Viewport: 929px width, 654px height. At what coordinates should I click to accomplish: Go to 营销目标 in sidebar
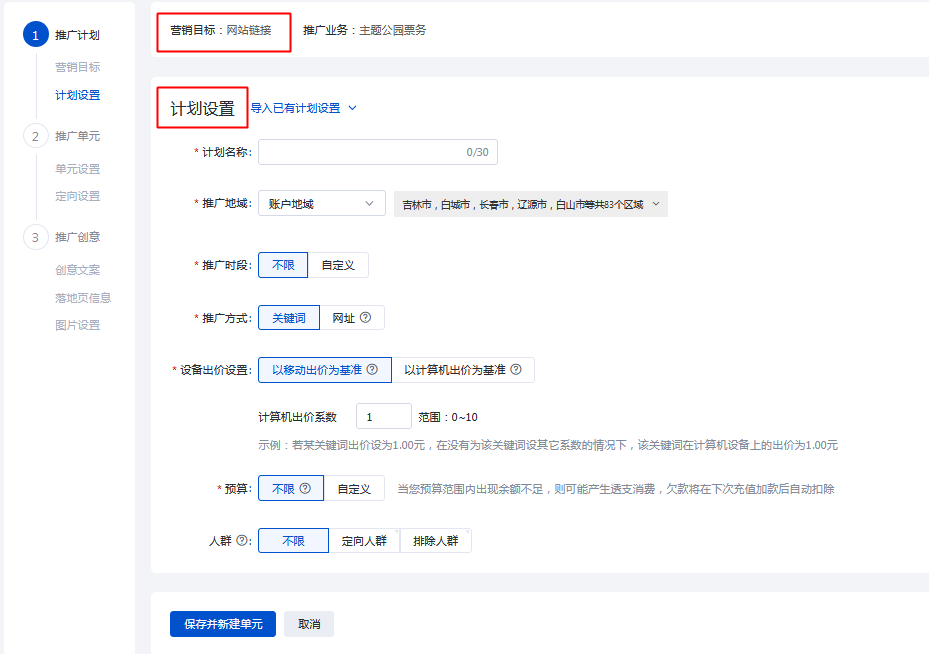[x=78, y=67]
